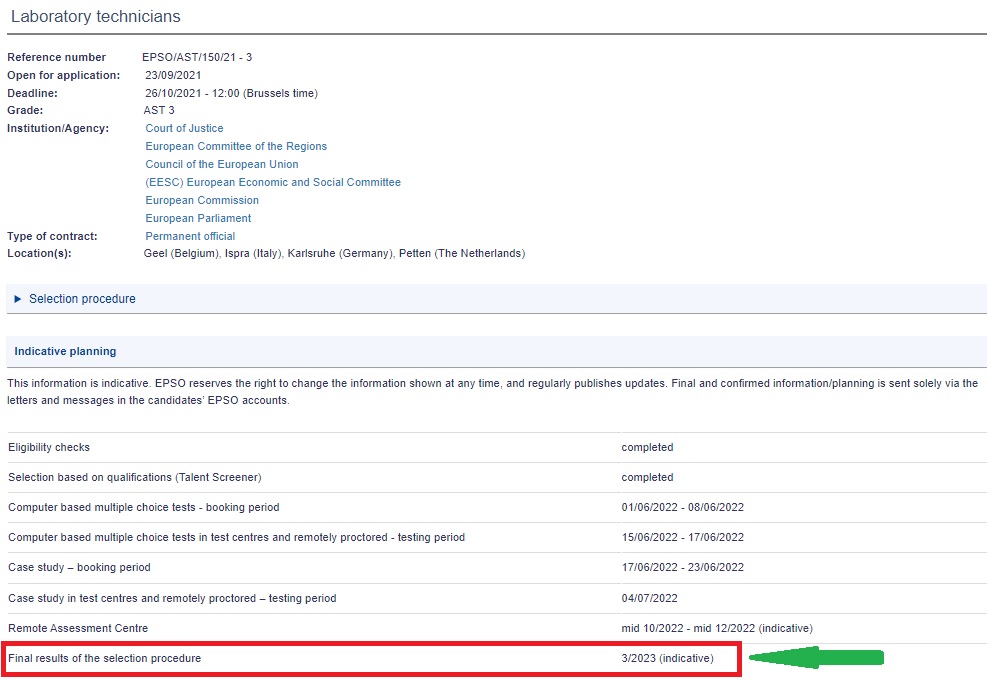This screenshot has width=987, height=681.
Task: Click the European Economic and Social Committee link
Action: click(273, 182)
